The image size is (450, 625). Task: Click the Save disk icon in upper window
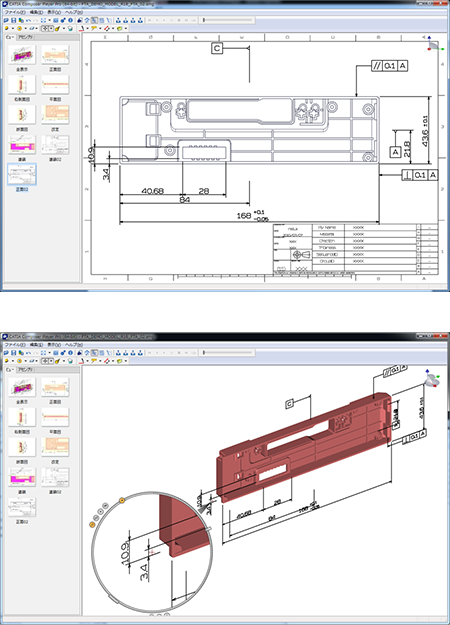[14, 20]
